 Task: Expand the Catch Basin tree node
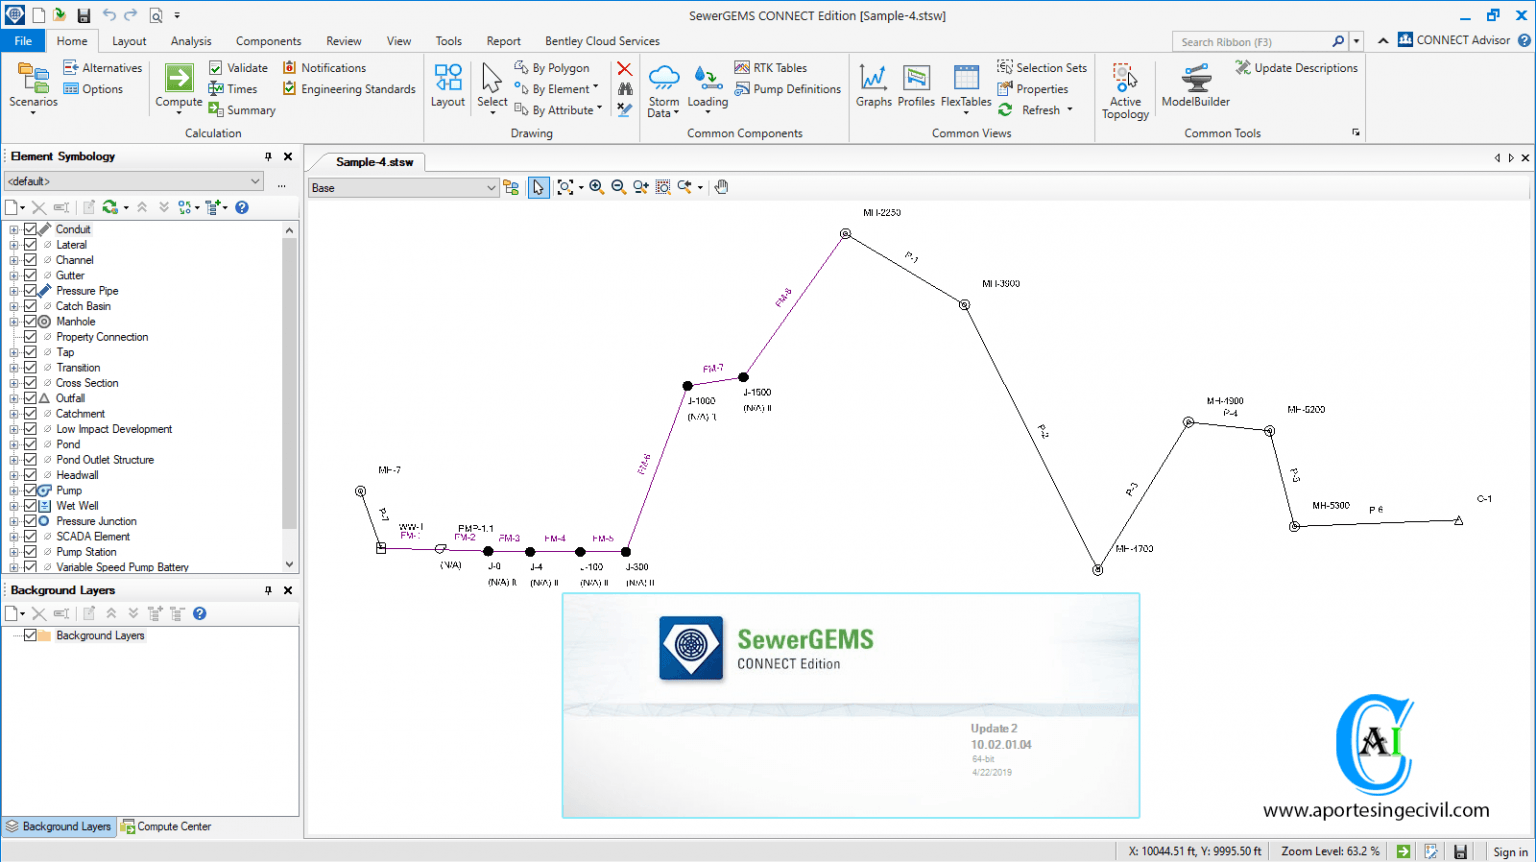pyautogui.click(x=14, y=306)
